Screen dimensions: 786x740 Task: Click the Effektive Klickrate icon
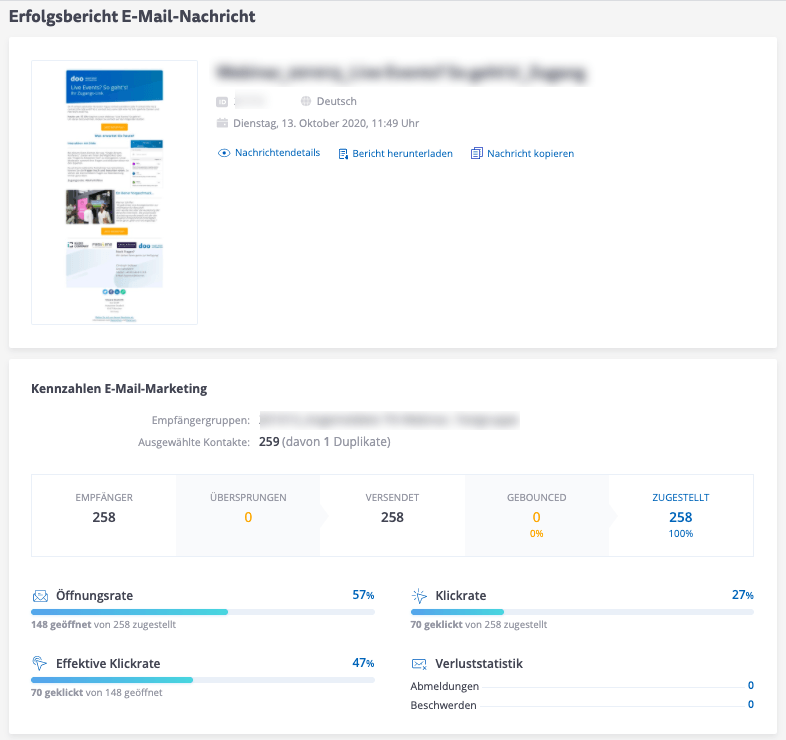[40, 663]
